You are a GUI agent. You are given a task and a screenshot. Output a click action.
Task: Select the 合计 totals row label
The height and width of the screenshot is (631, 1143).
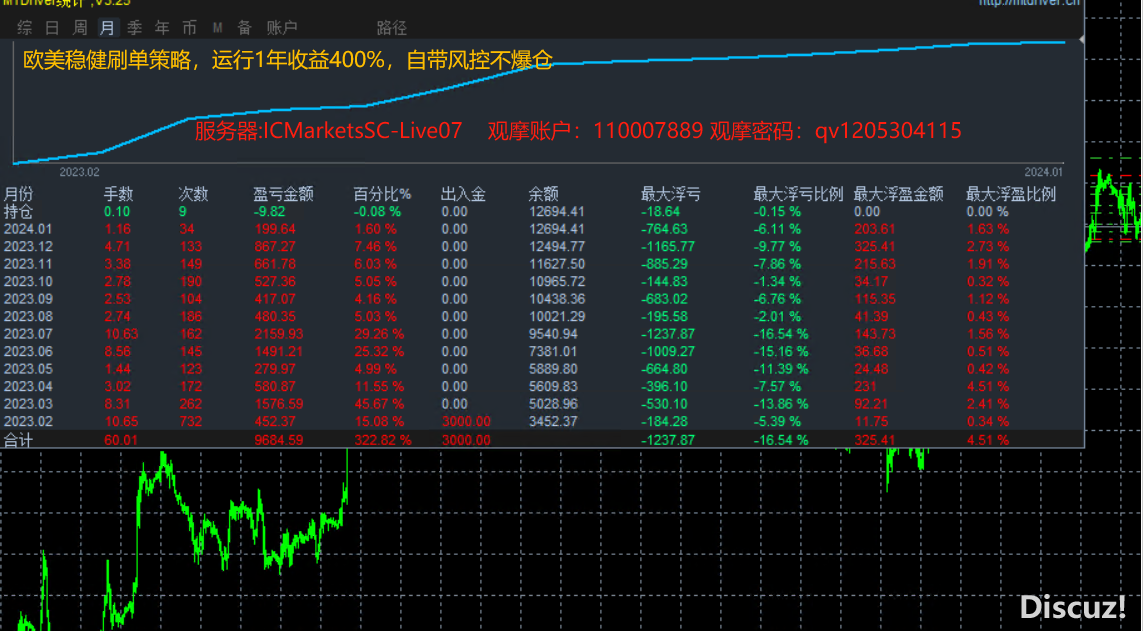pyautogui.click(x=18, y=440)
